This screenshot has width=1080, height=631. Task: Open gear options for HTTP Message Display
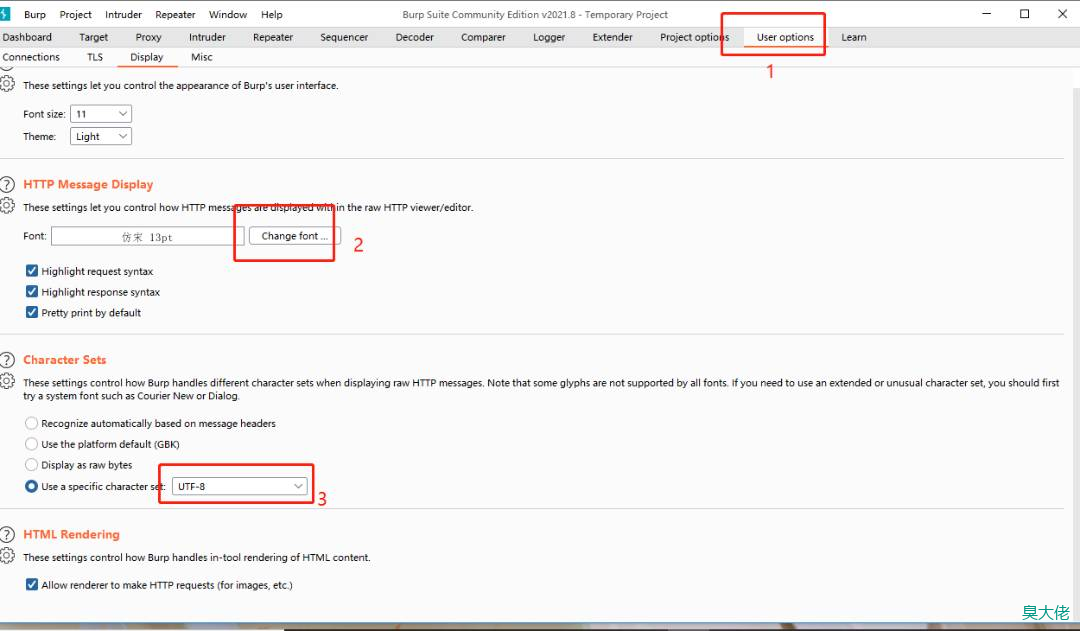(7, 205)
